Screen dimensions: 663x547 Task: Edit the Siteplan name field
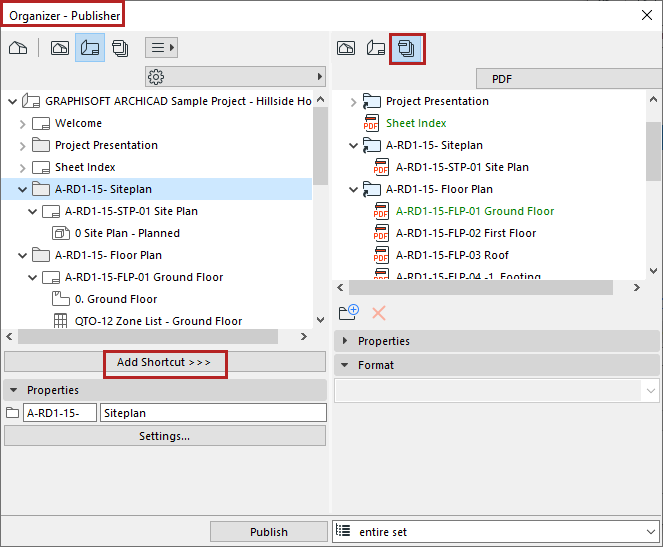213,413
